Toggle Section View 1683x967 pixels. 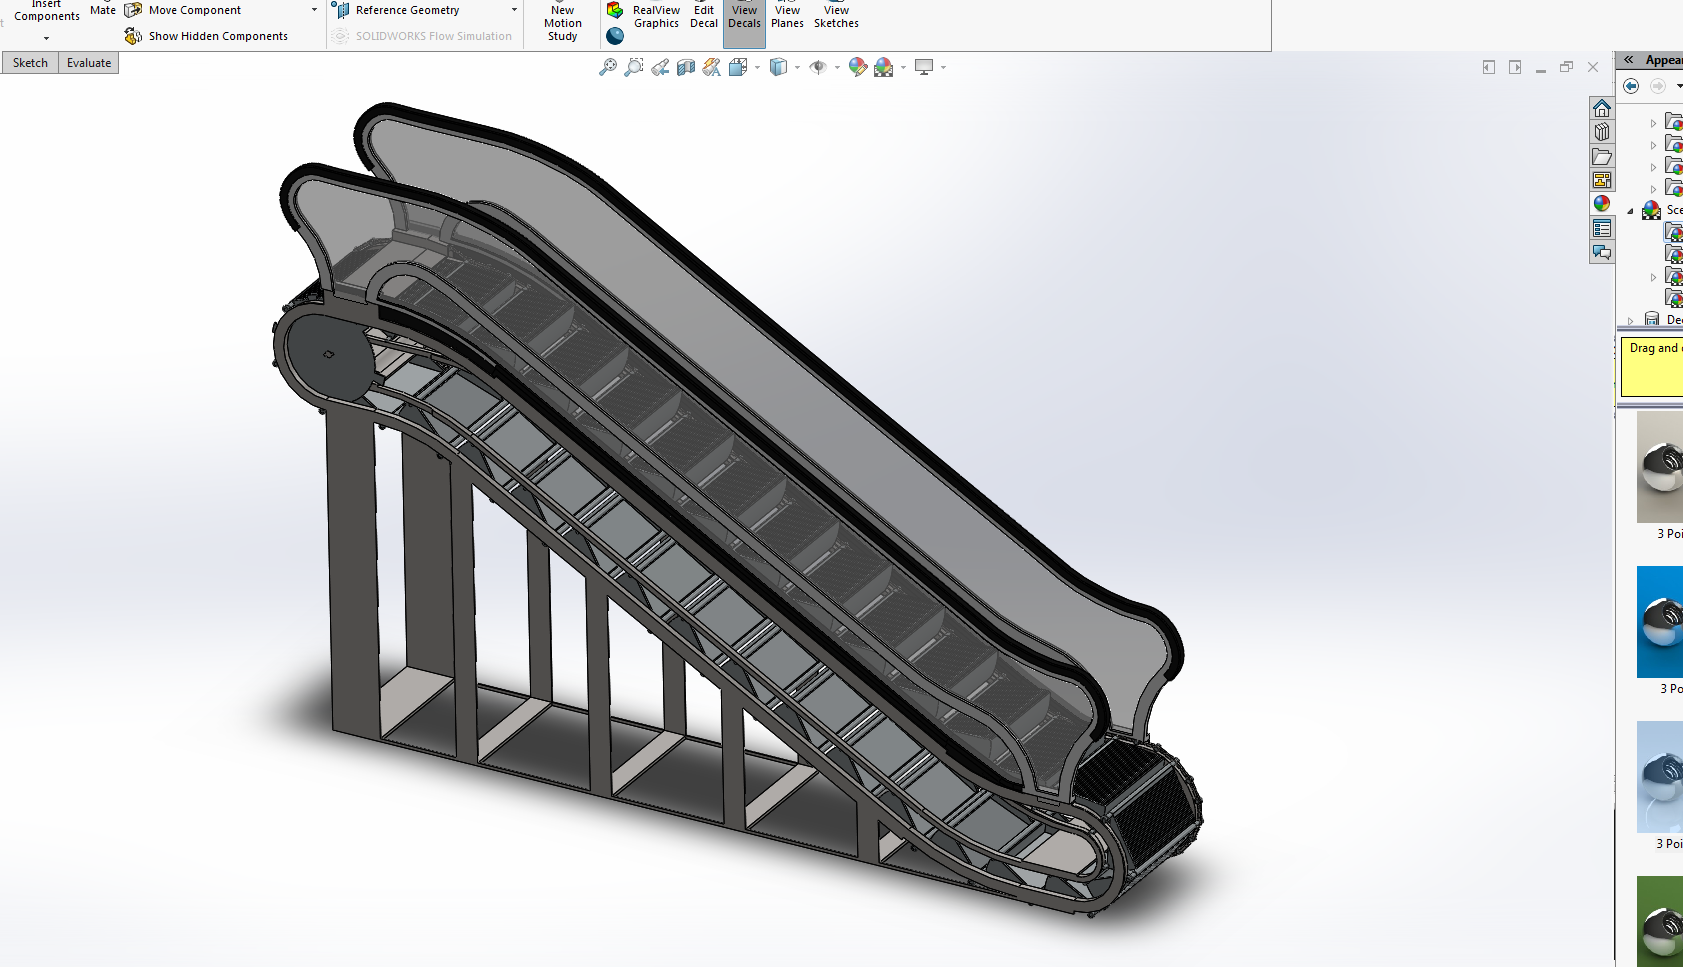pyautogui.click(x=686, y=67)
